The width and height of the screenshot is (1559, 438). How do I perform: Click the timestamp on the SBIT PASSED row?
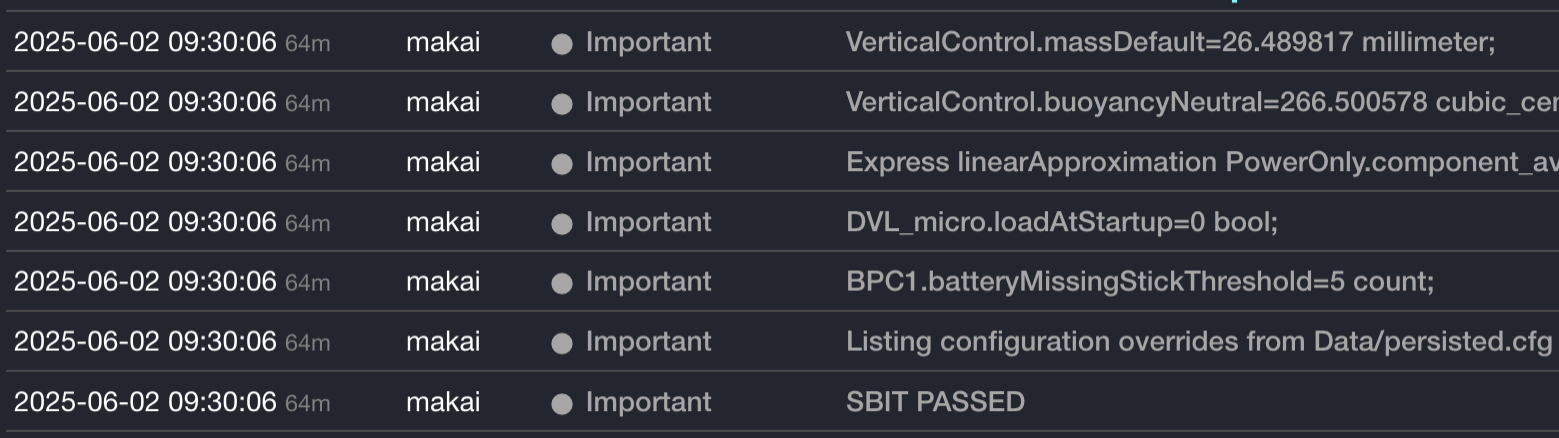tap(145, 402)
